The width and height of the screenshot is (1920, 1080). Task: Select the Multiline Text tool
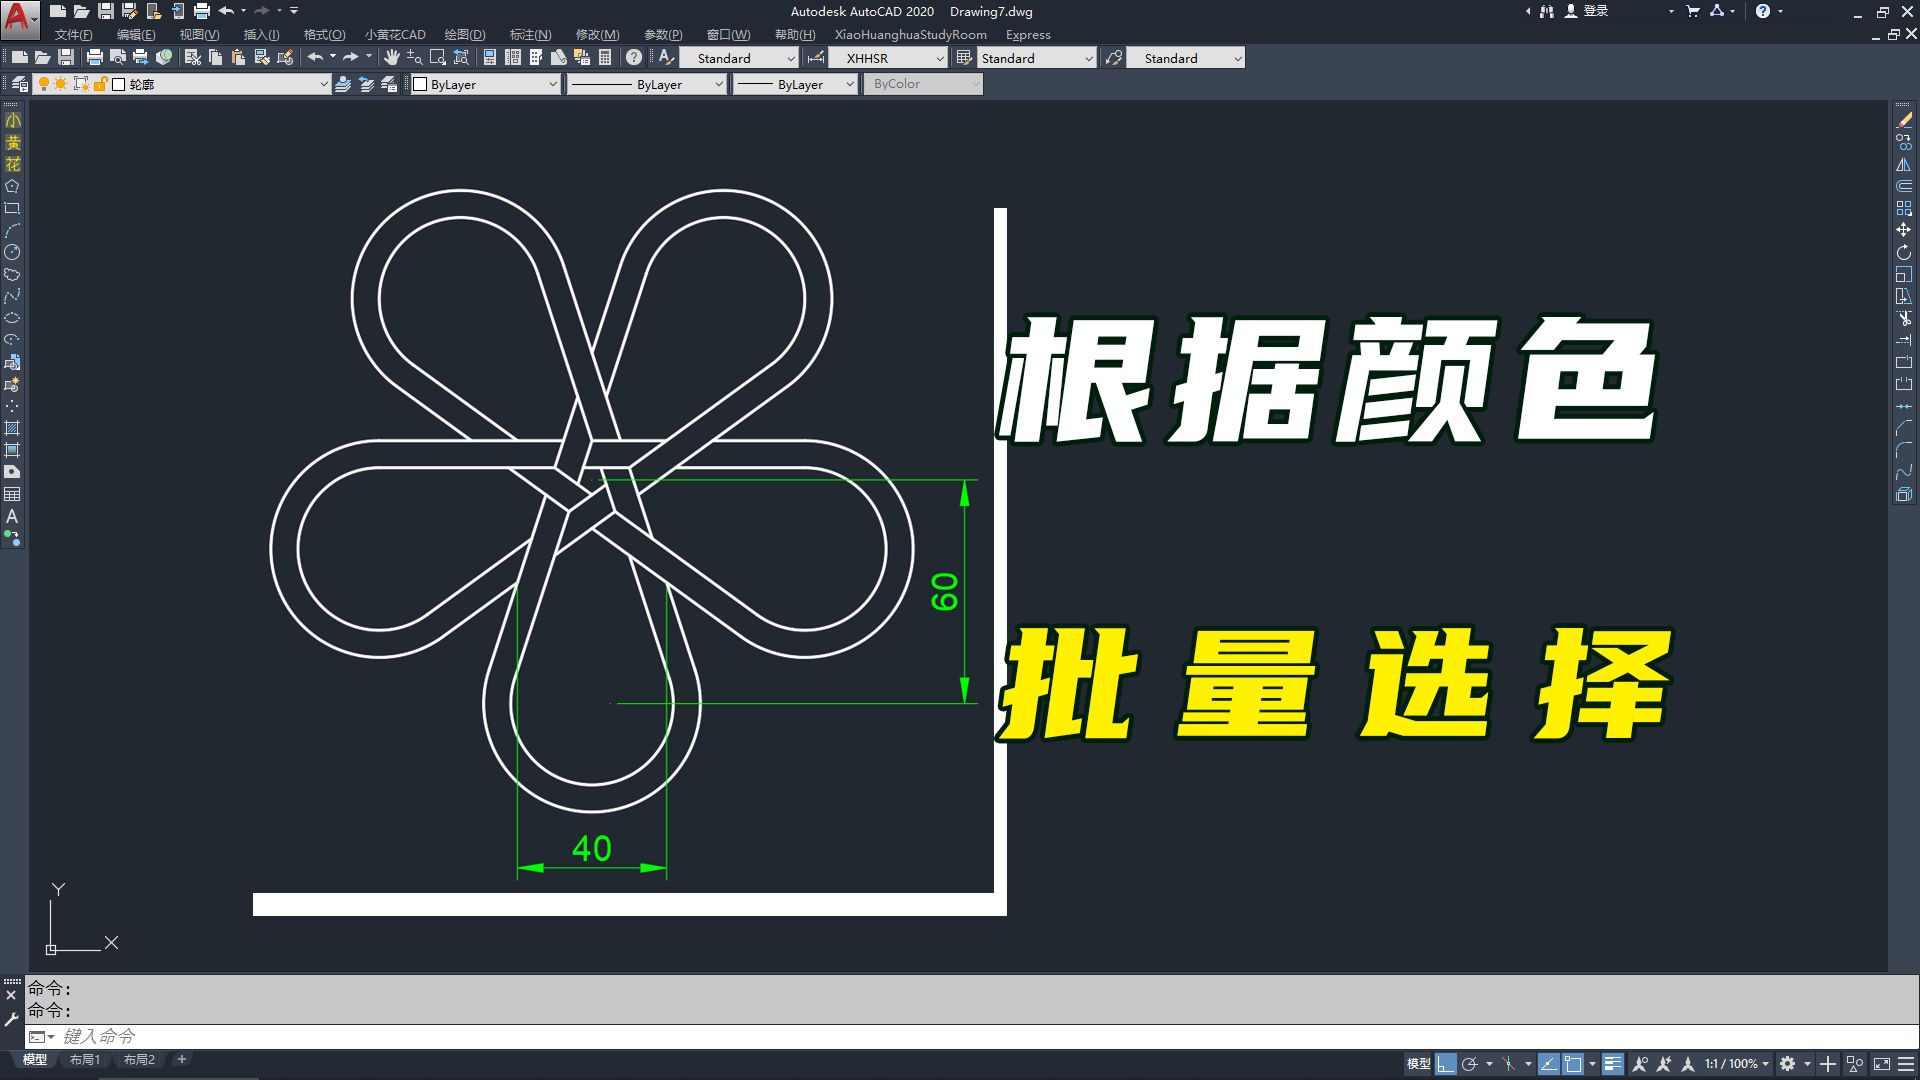pos(12,516)
